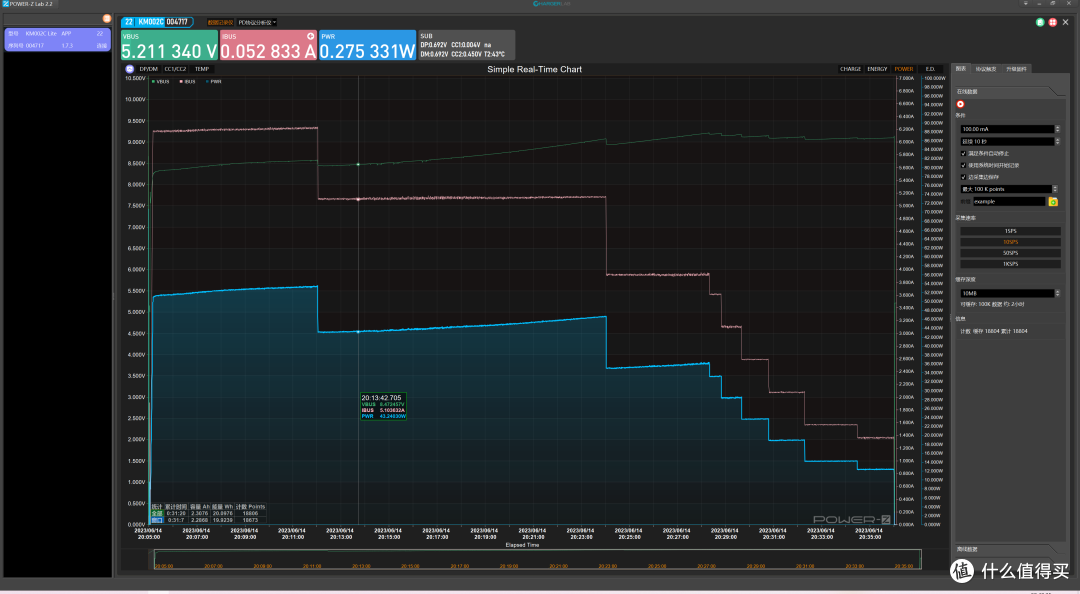Select the orange data logger tab
This screenshot has height=594, width=1080.
(x=220, y=23)
